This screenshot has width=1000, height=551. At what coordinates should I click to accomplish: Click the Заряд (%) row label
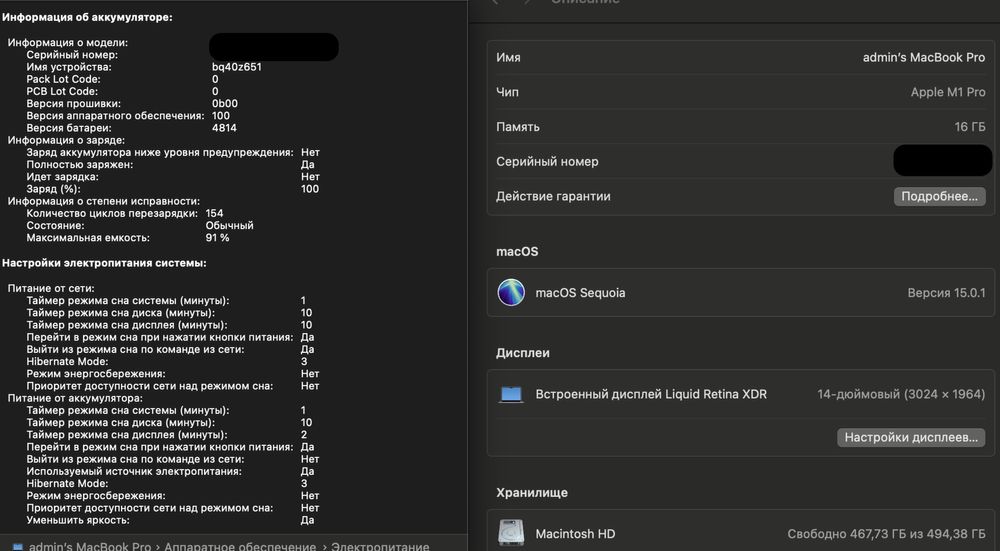click(x=53, y=189)
